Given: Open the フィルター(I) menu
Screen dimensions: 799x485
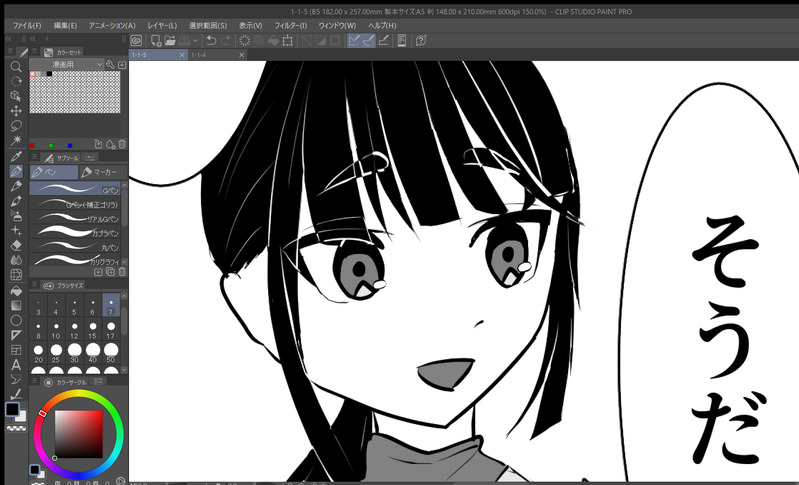Looking at the screenshot, I should point(290,25).
